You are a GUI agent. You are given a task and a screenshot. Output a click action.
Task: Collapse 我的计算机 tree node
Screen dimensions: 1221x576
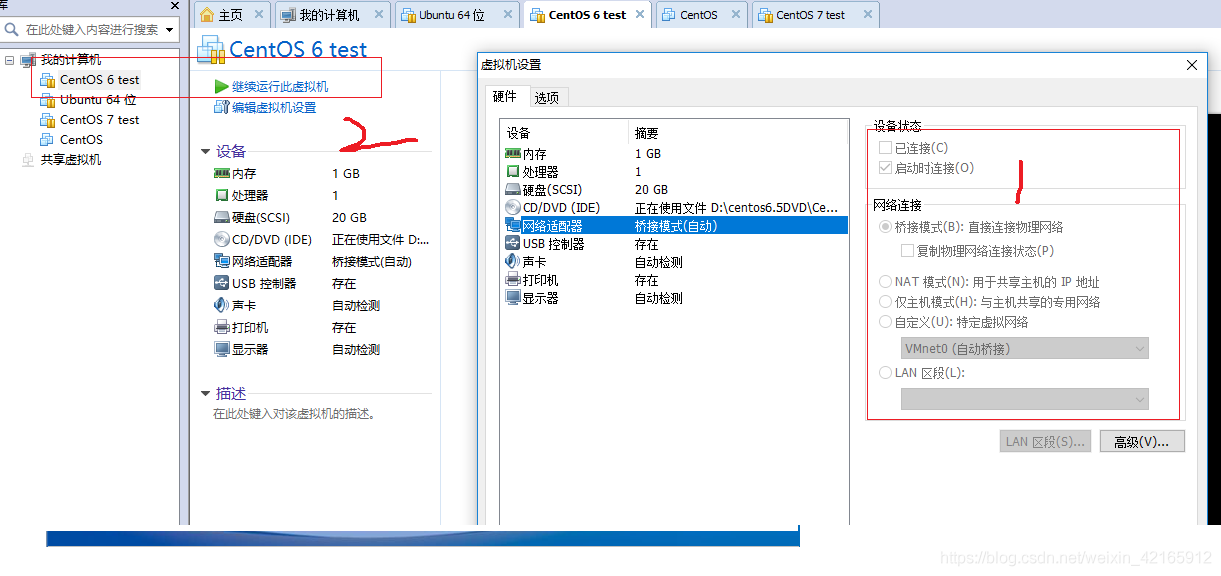click(10, 60)
